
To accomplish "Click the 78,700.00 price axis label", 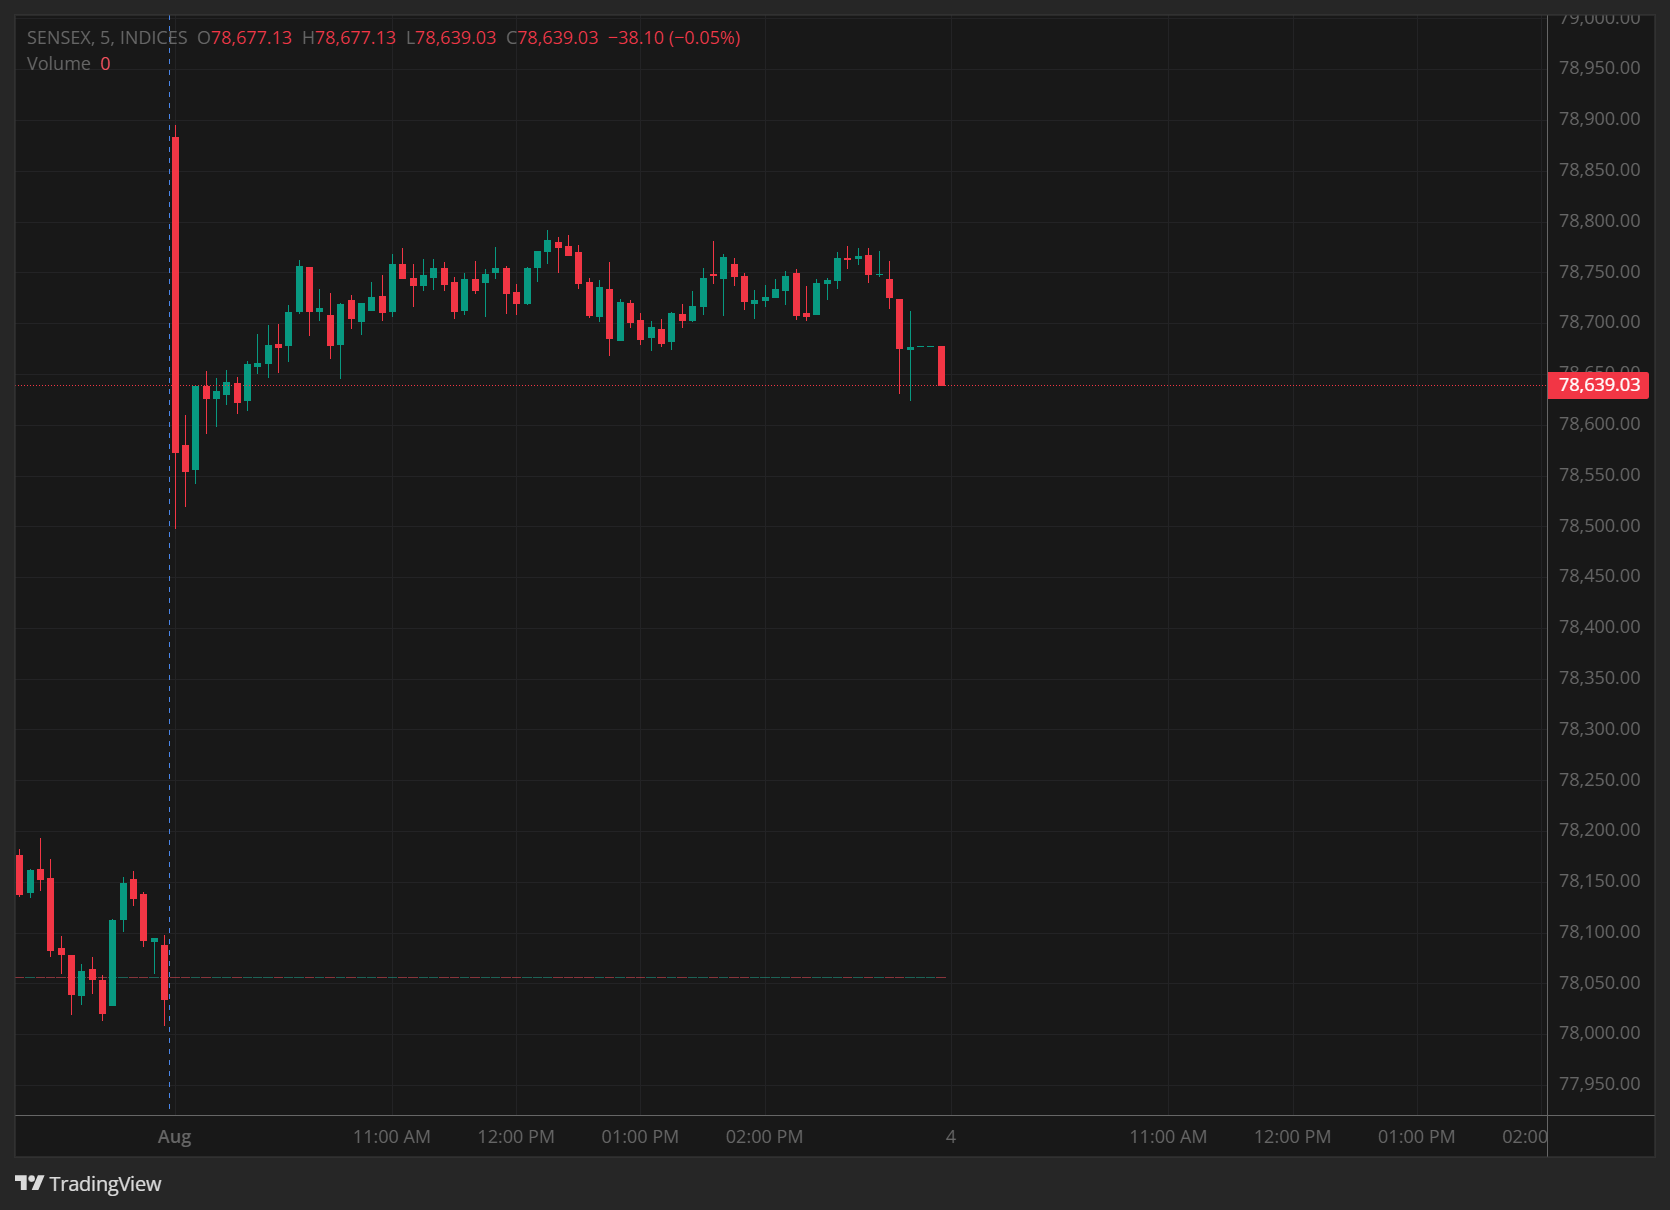I will pos(1599,322).
